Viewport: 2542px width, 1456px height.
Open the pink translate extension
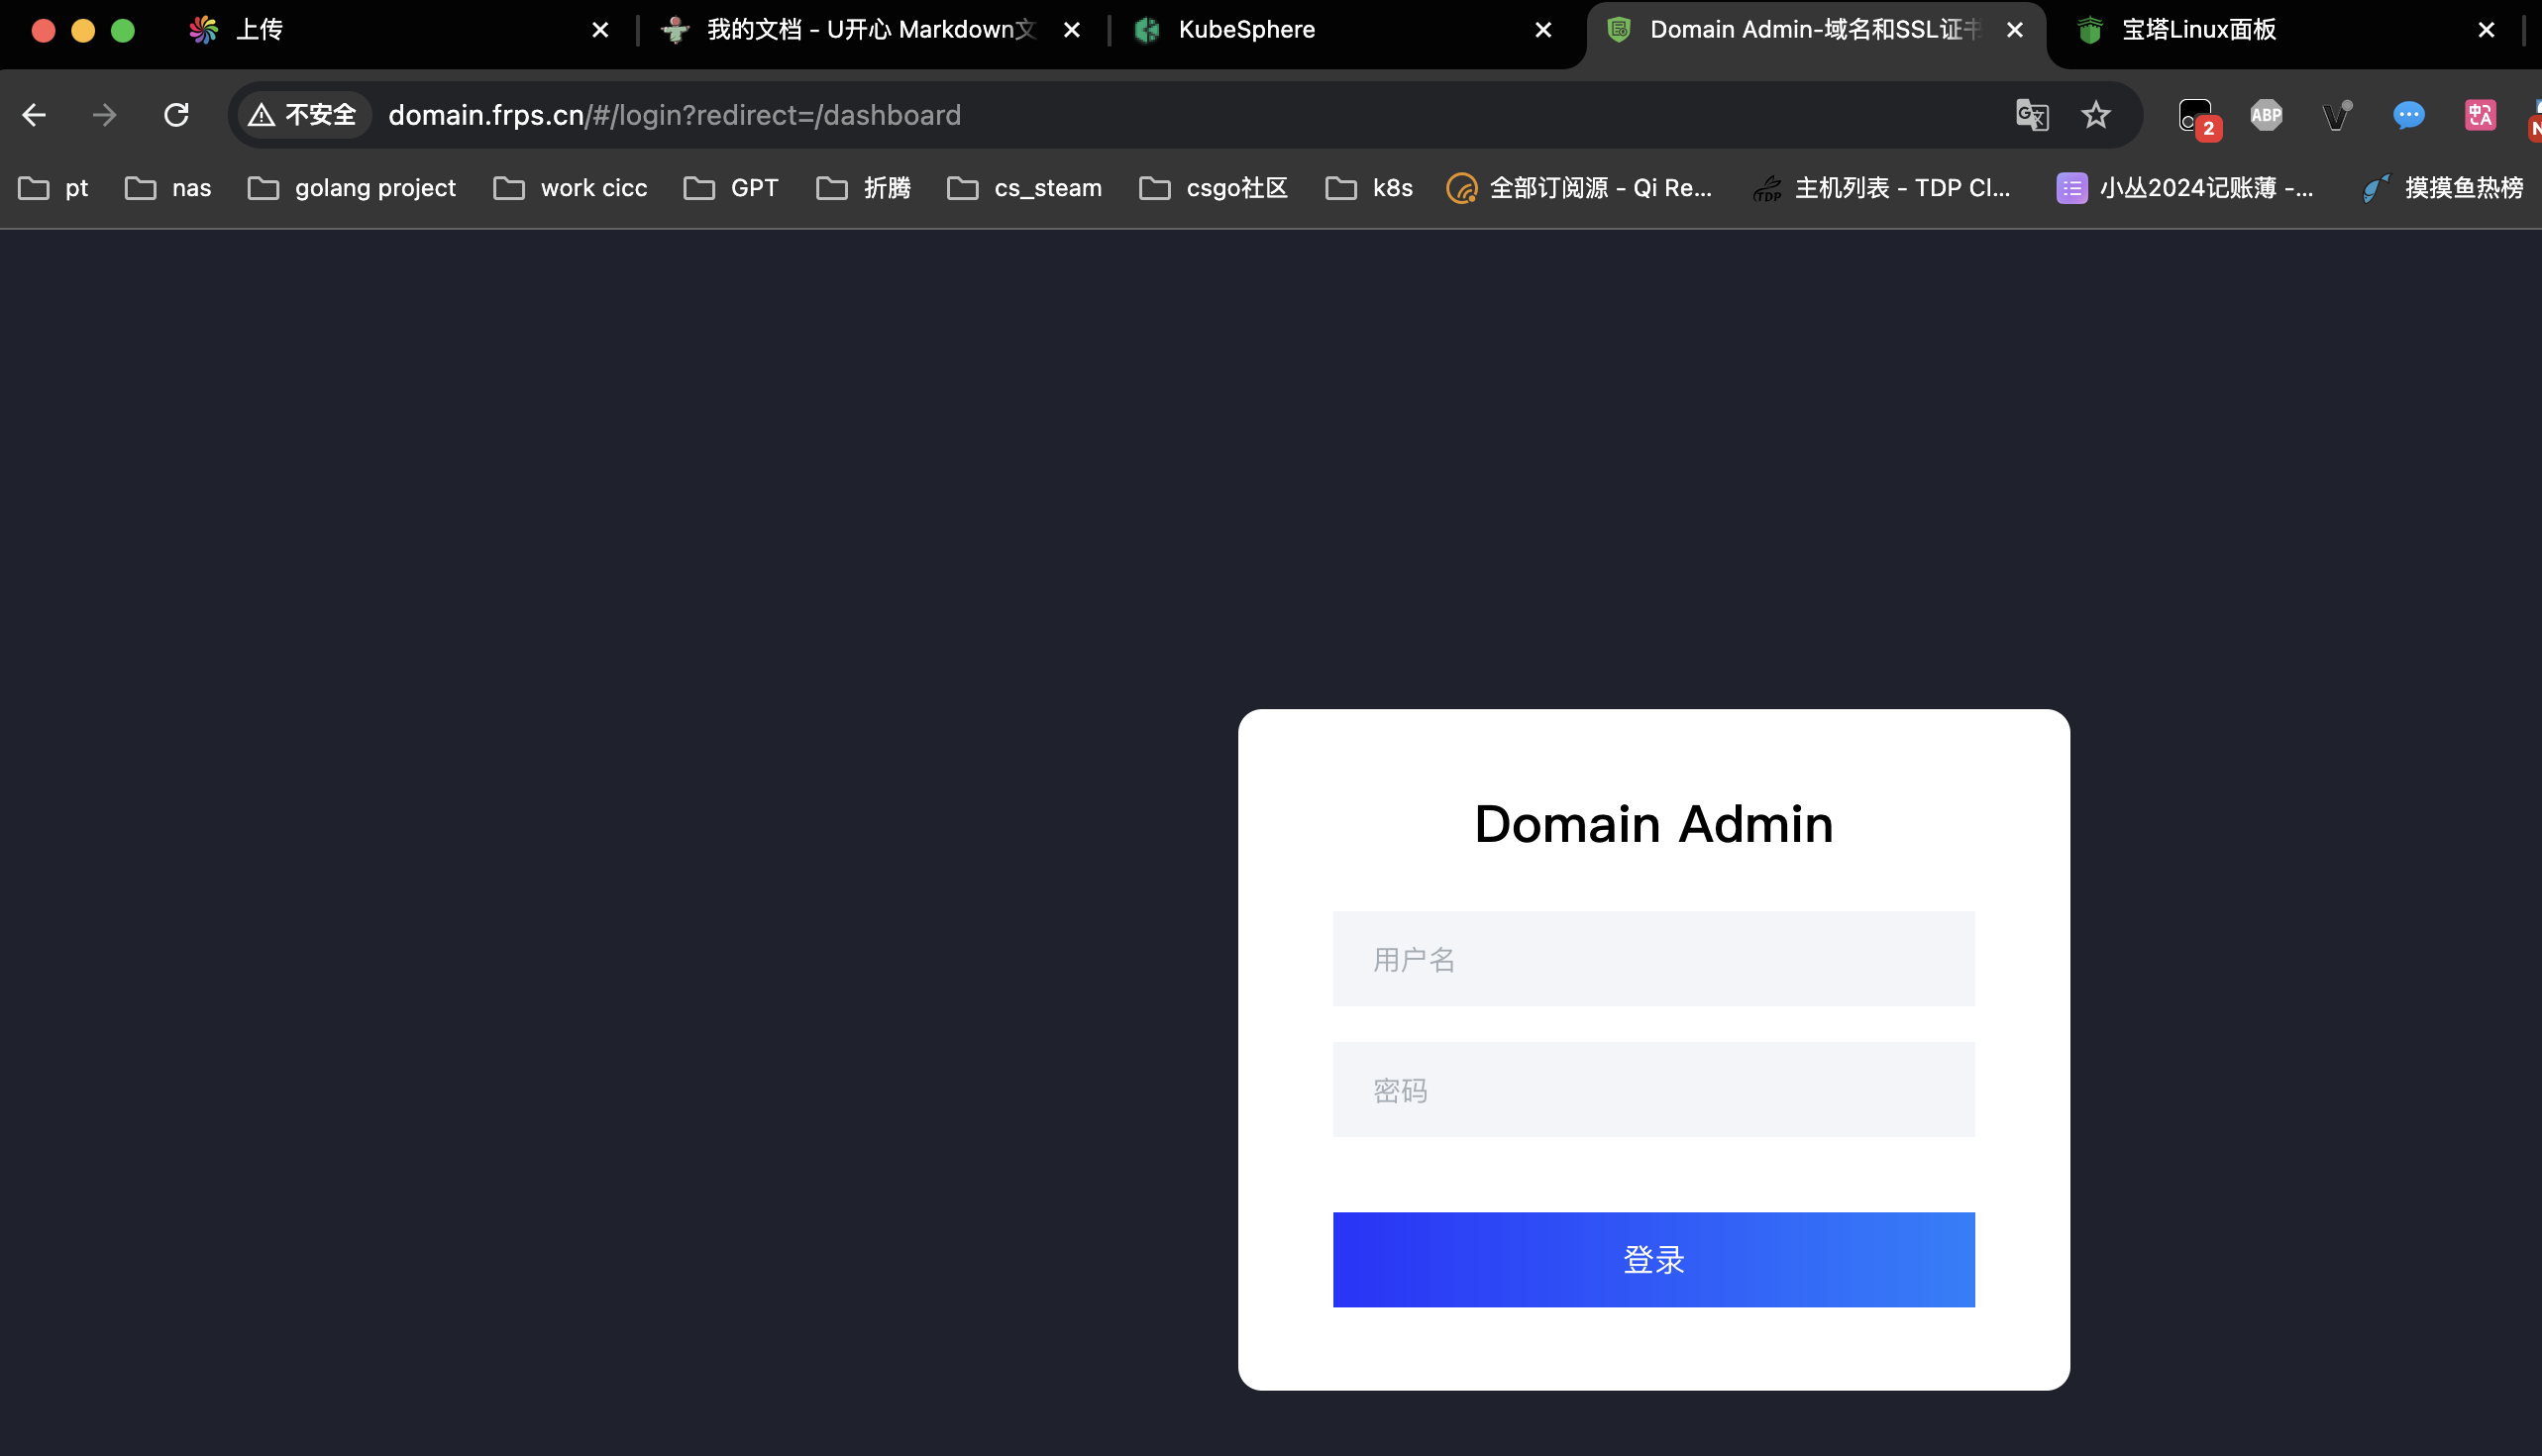point(2480,114)
